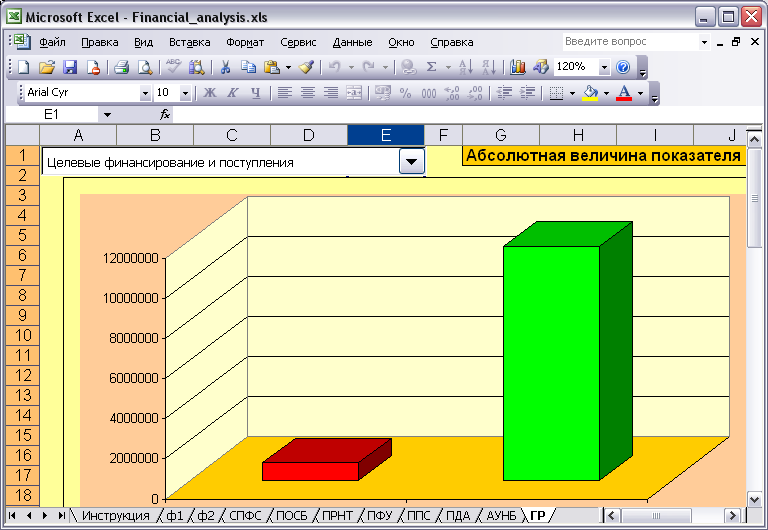Screen dimensions: 768x530
Task: Expand the Arial Cyr font dropdown
Action: (145, 93)
